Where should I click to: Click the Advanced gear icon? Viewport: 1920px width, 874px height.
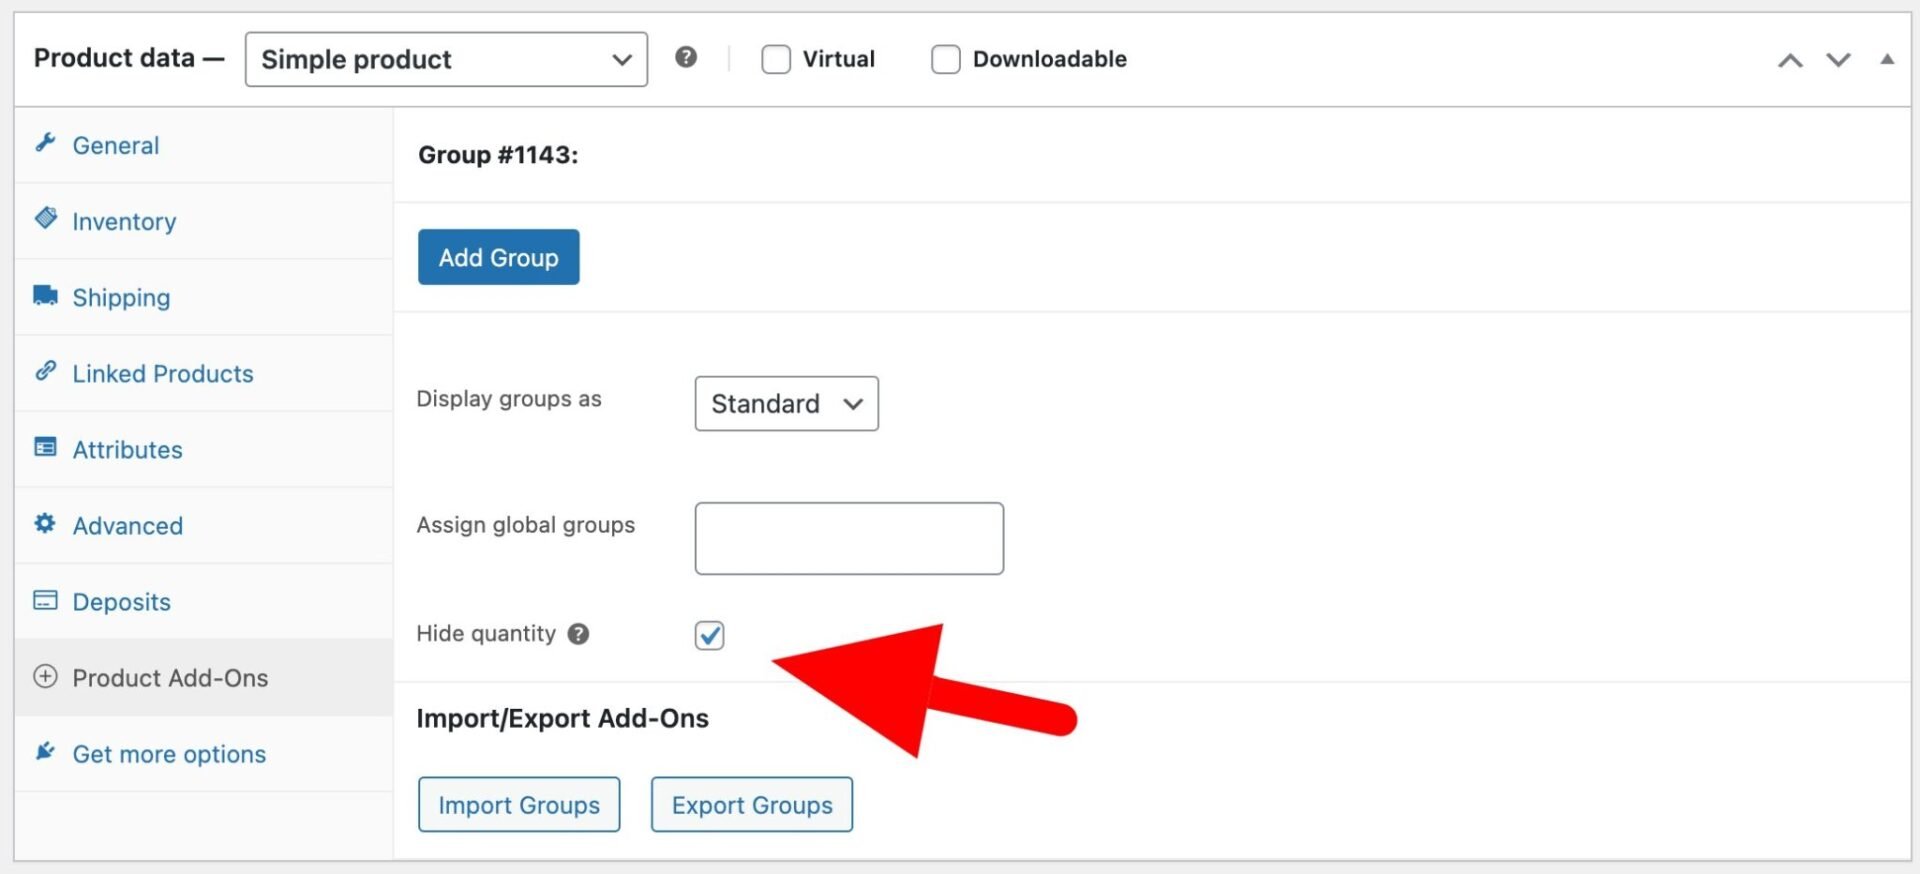45,523
